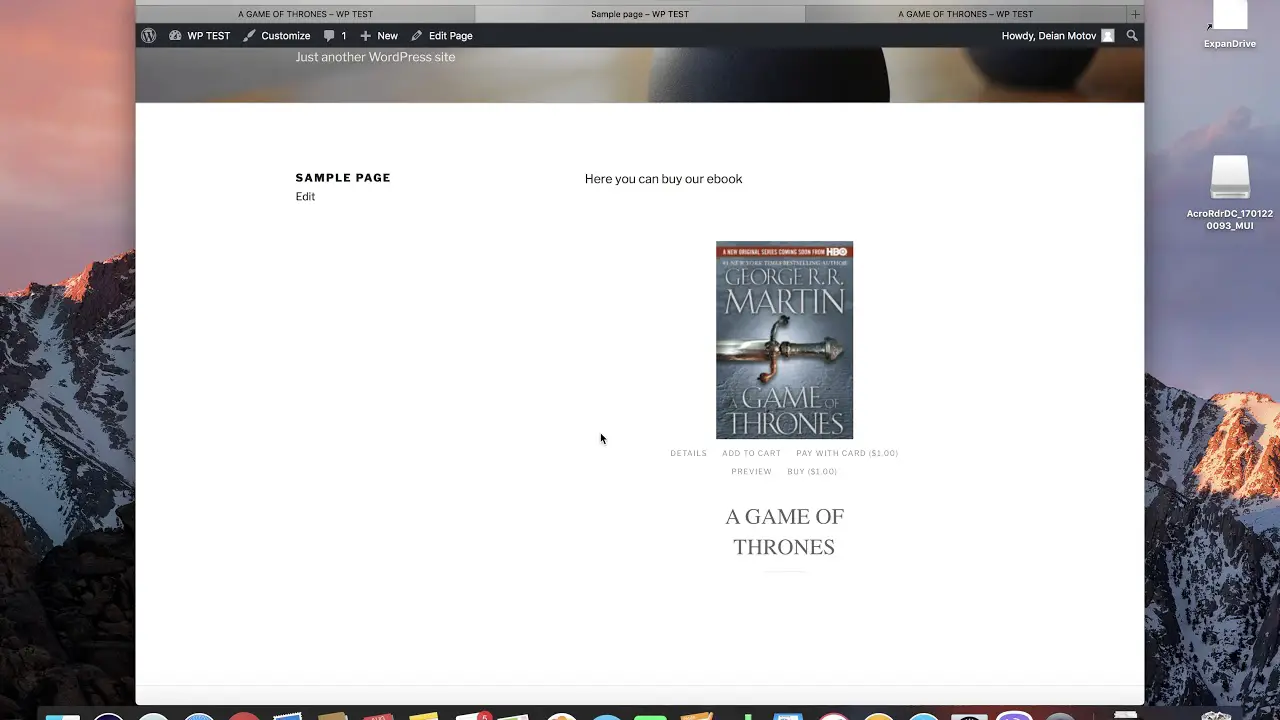Viewport: 1280px width, 720px height.
Task: Open the WordPress logo menu
Action: pyautogui.click(x=148, y=35)
